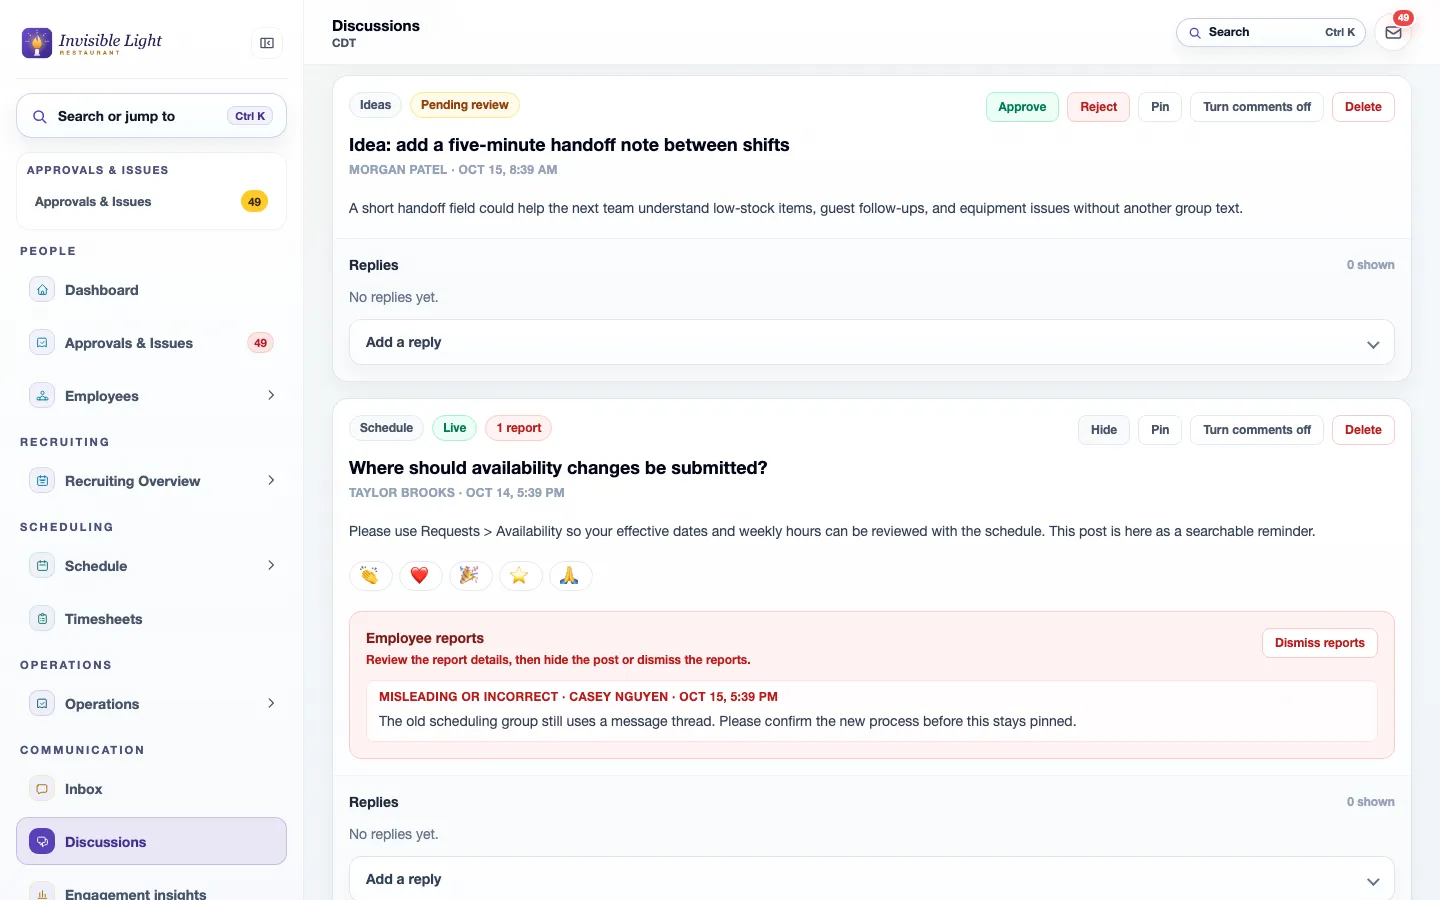The height and width of the screenshot is (900, 1440).
Task: Click the Invisible Light restaurant logo
Action: pos(92,42)
